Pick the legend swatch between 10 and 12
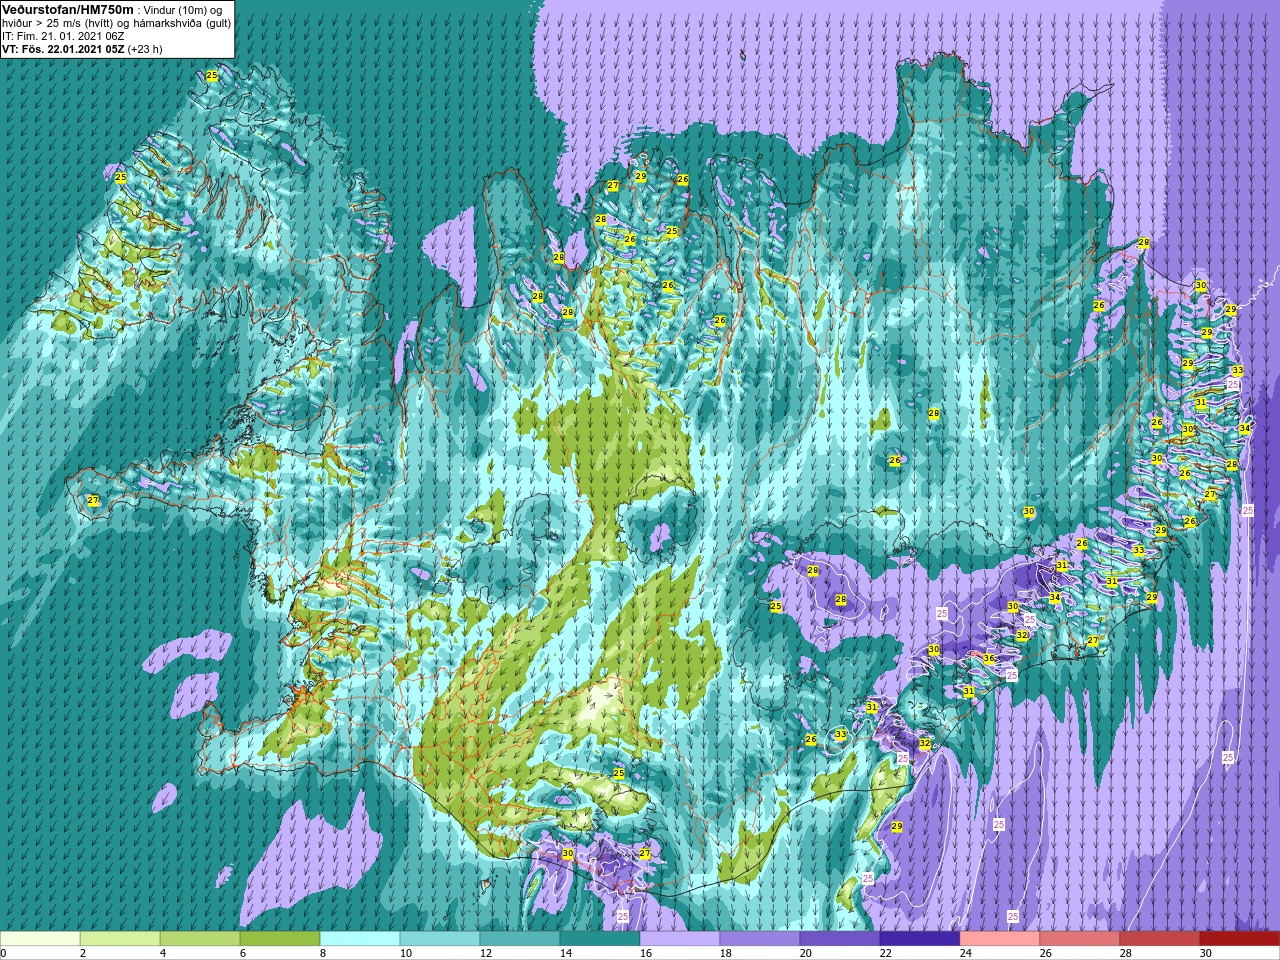Image resolution: width=1280 pixels, height=960 pixels. pyautogui.click(x=440, y=939)
